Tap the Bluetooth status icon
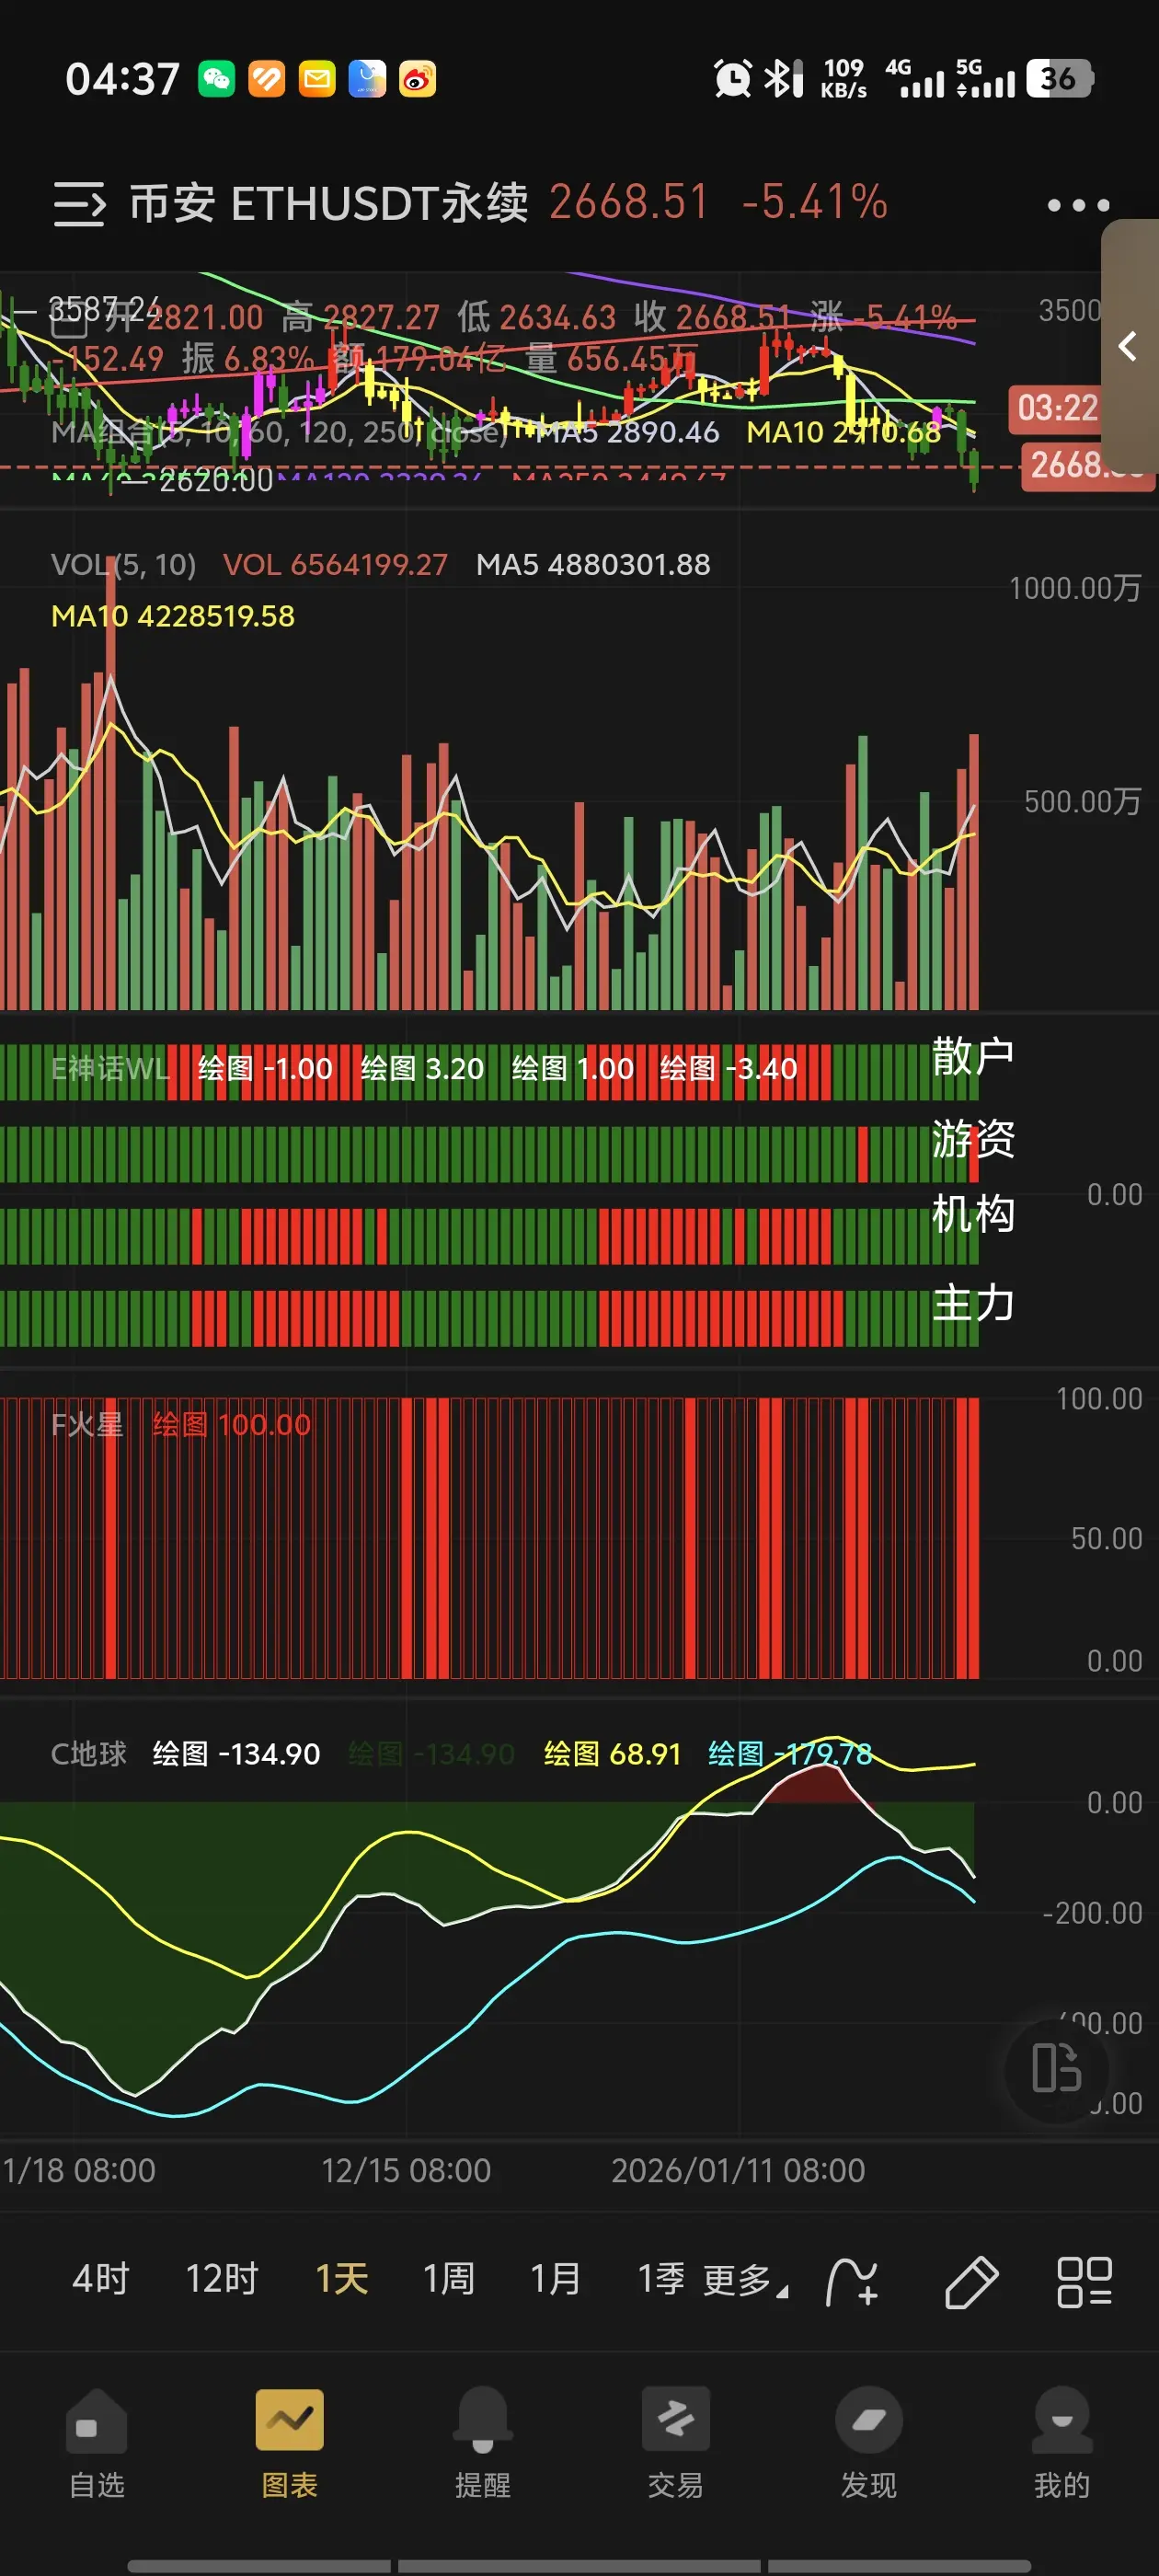Viewport: 1159px width, 2576px height. [x=783, y=78]
